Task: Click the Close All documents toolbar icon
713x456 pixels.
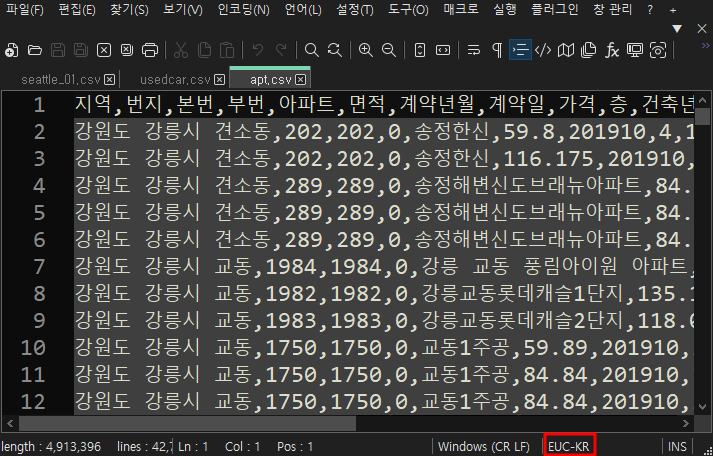Action: pos(127,50)
